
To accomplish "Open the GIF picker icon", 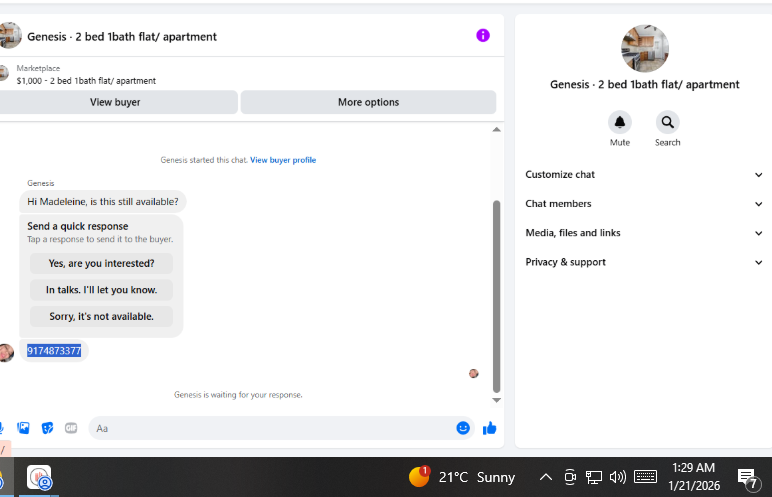I will click(x=71, y=428).
